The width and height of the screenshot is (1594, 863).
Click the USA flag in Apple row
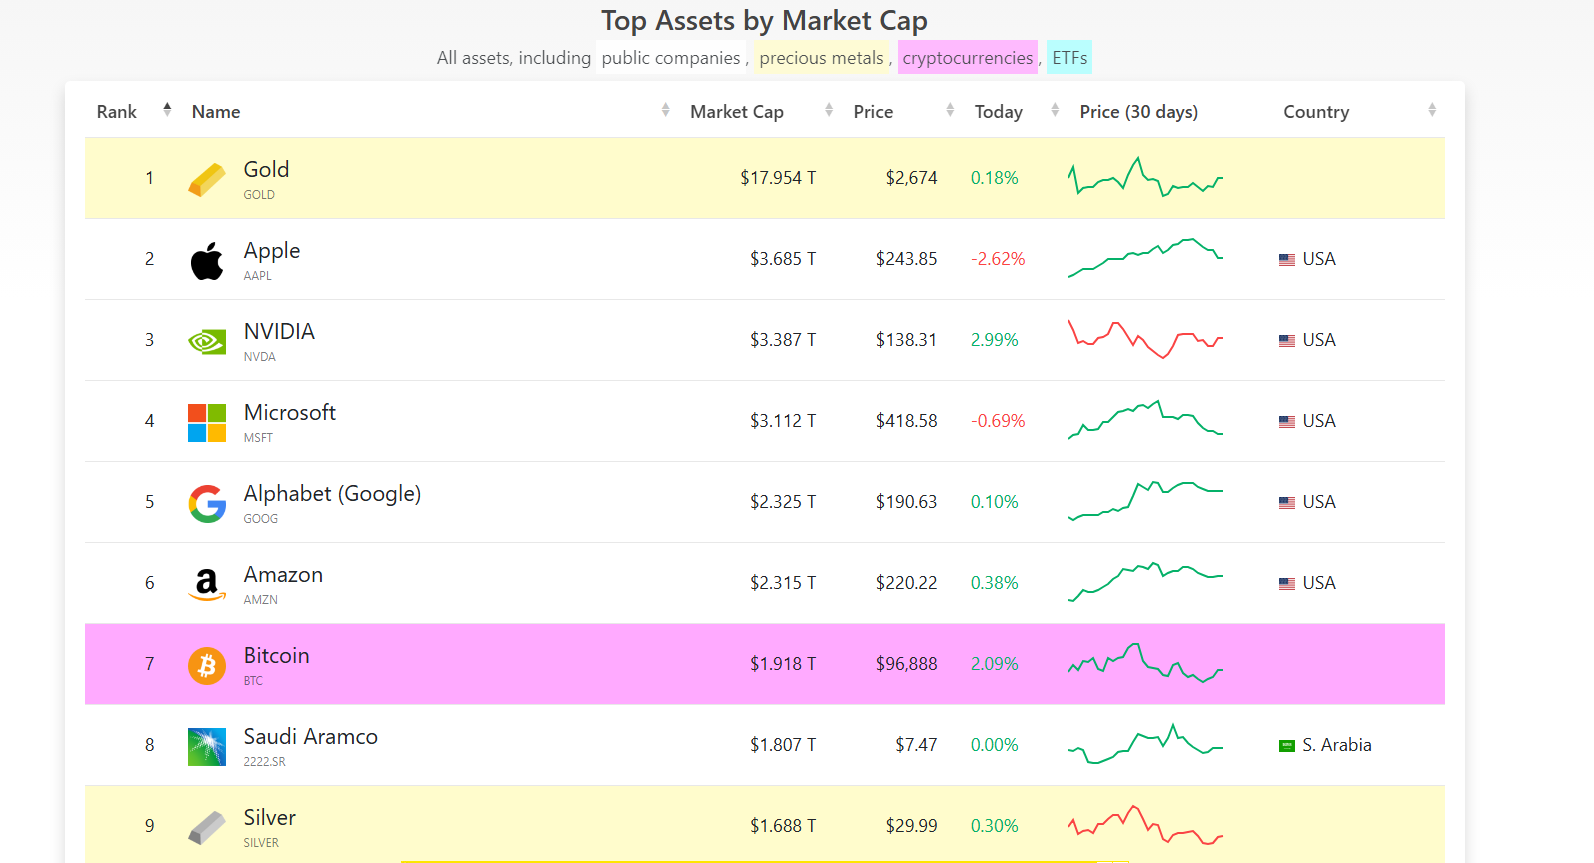pos(1287,260)
